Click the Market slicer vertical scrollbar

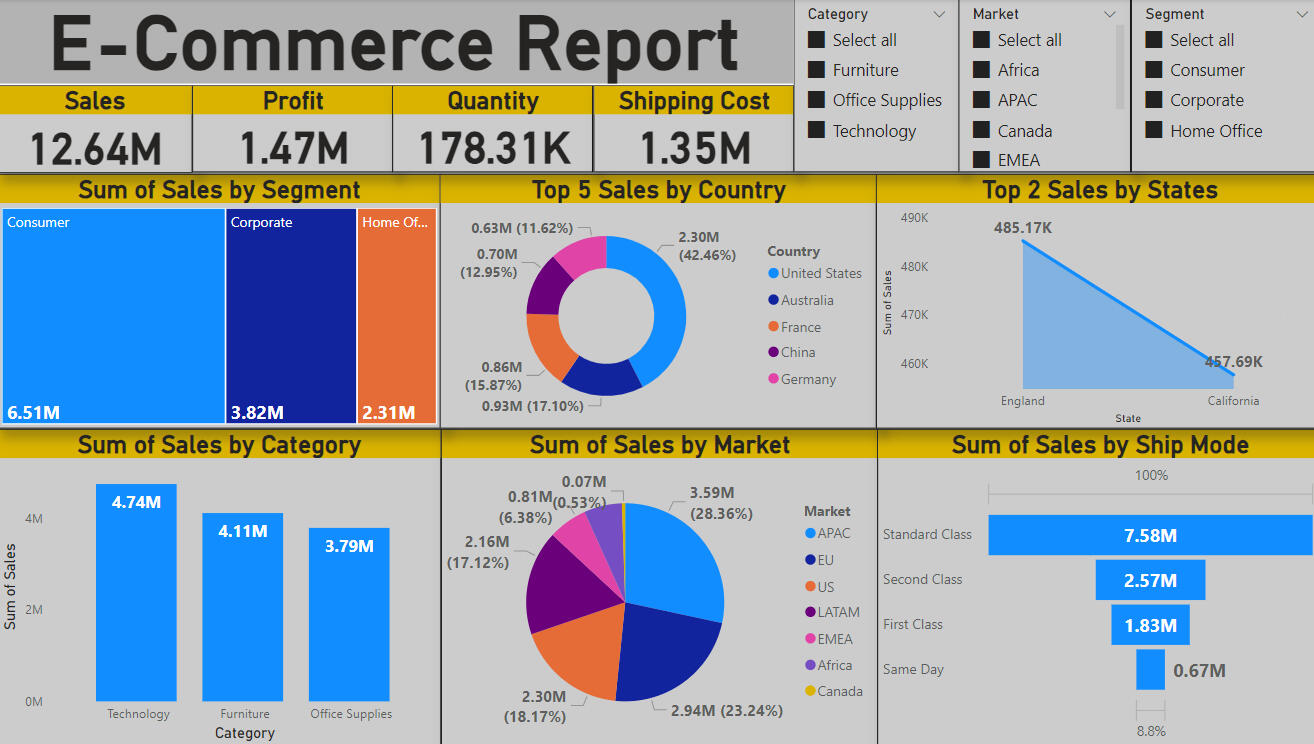tap(1119, 66)
